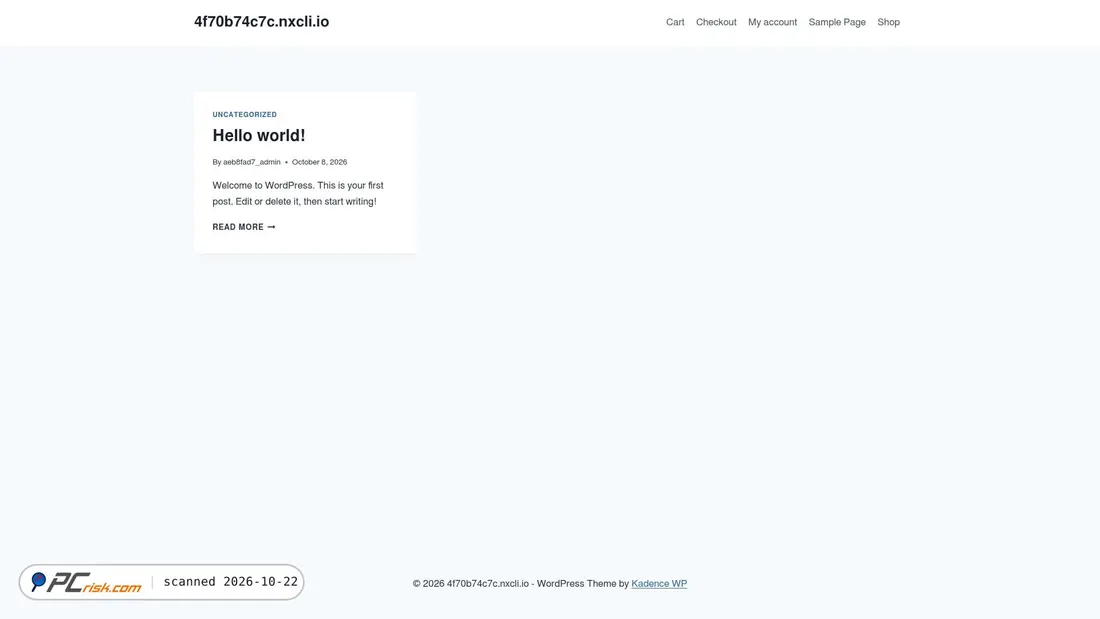
Task: Open My account in navigation
Action: [772, 22]
